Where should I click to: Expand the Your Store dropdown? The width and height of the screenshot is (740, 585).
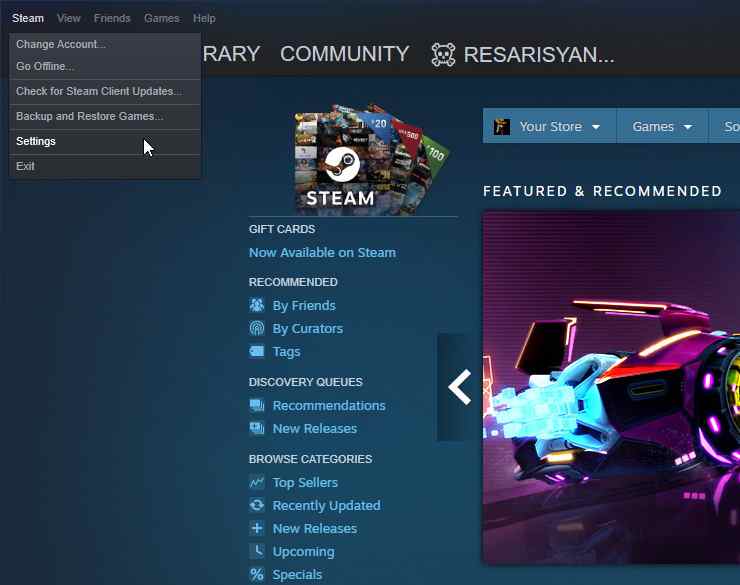[x=549, y=127]
